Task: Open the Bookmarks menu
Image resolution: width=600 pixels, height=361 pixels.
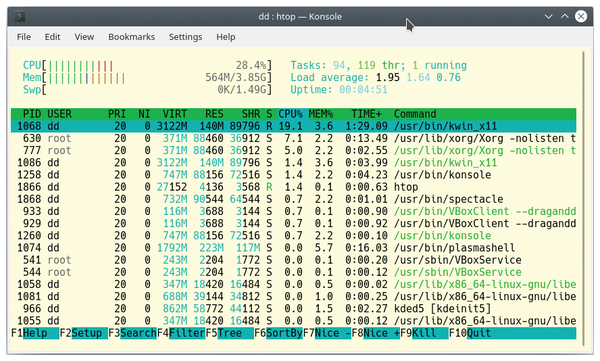Action: pos(132,37)
